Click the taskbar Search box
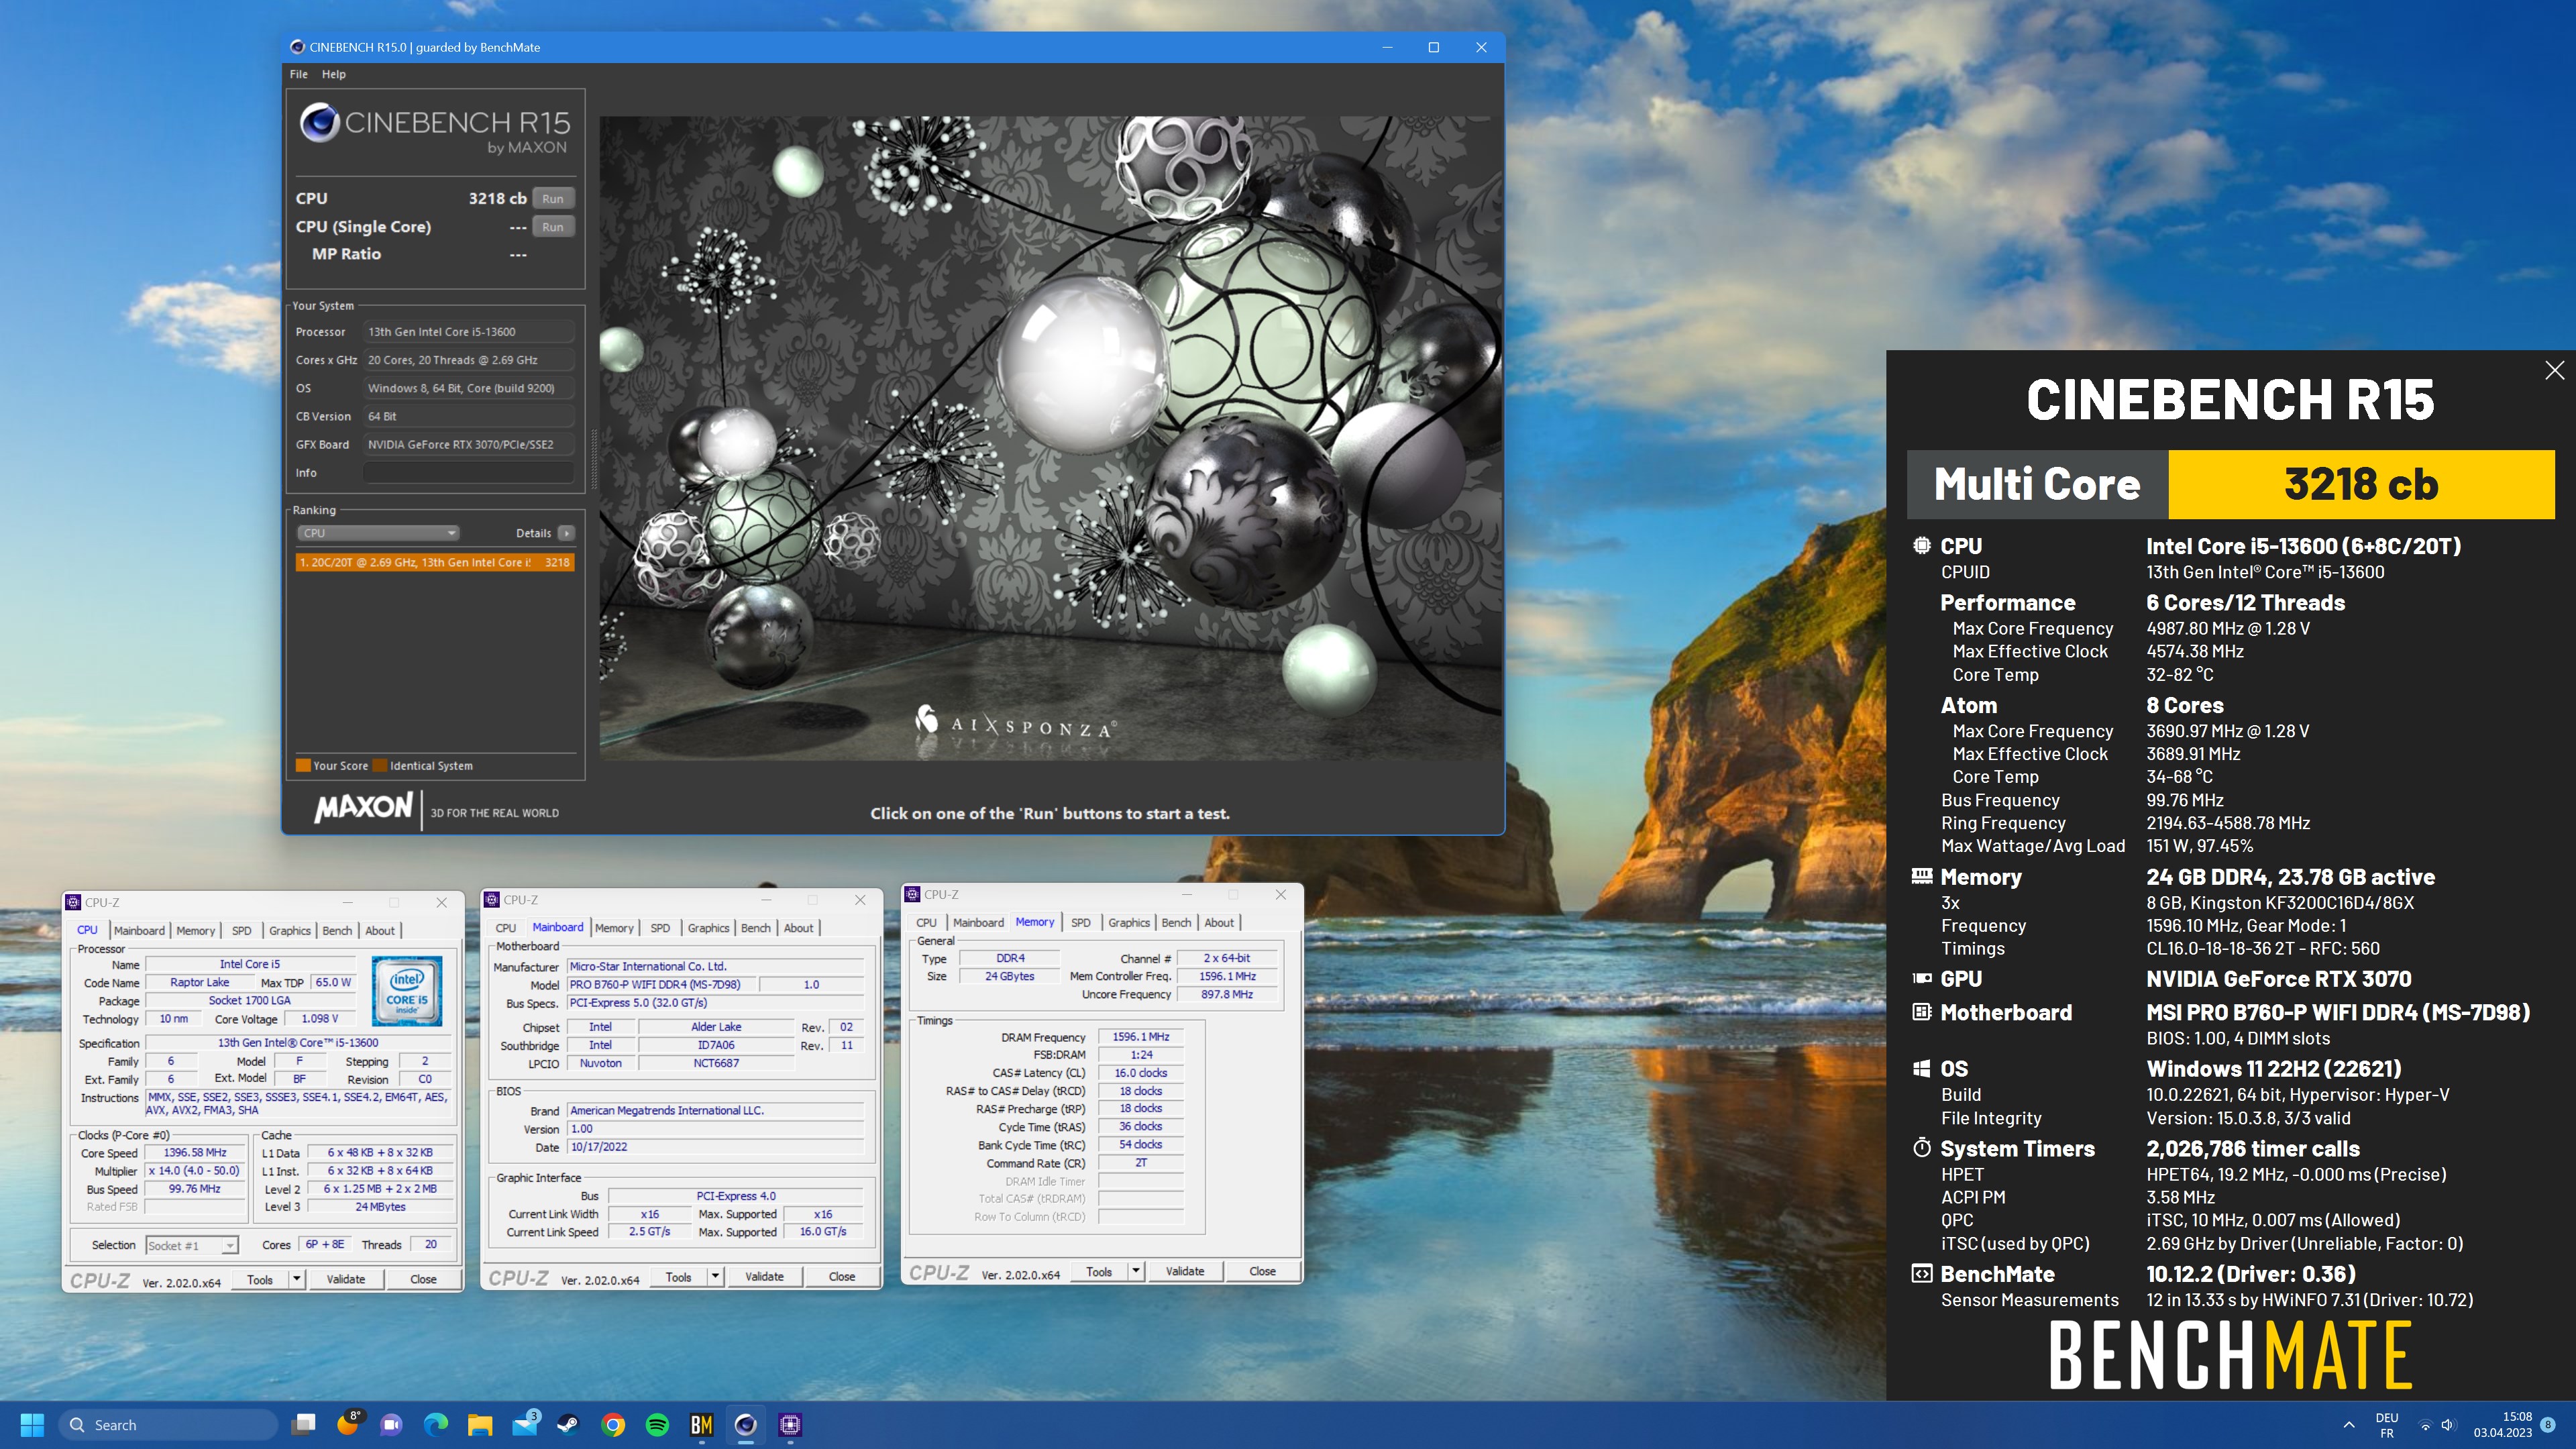Viewport: 2576px width, 1449px height. (167, 1424)
